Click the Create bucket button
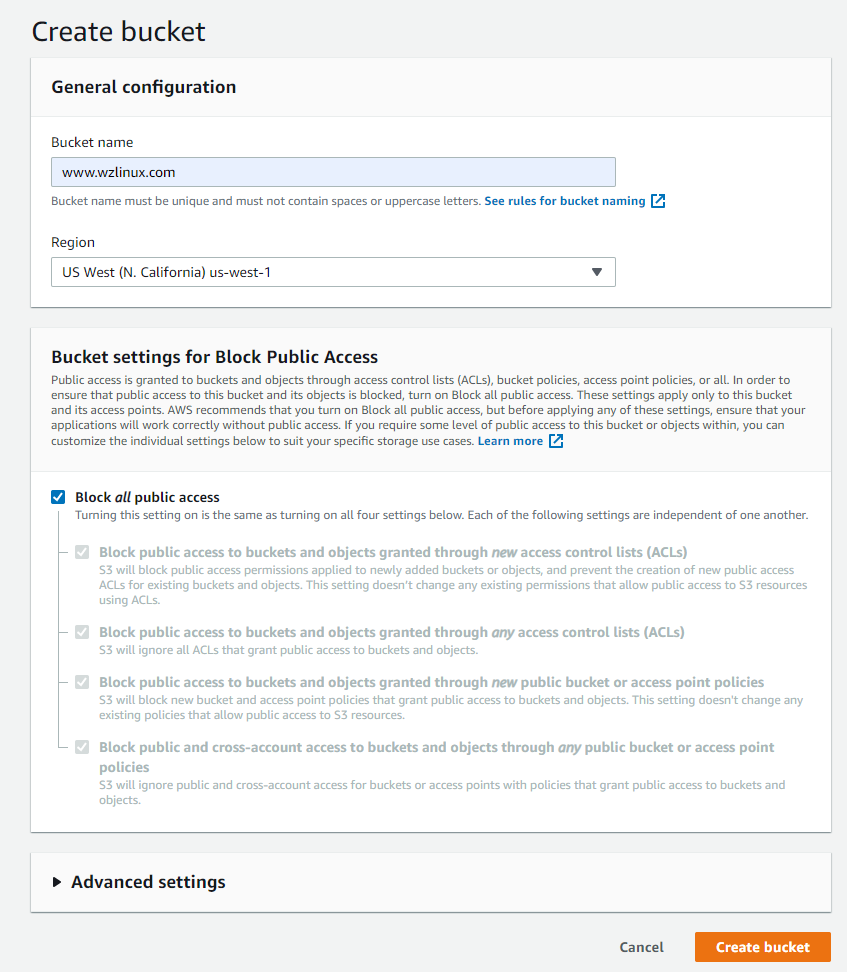Image resolution: width=847 pixels, height=972 pixels. (x=763, y=947)
